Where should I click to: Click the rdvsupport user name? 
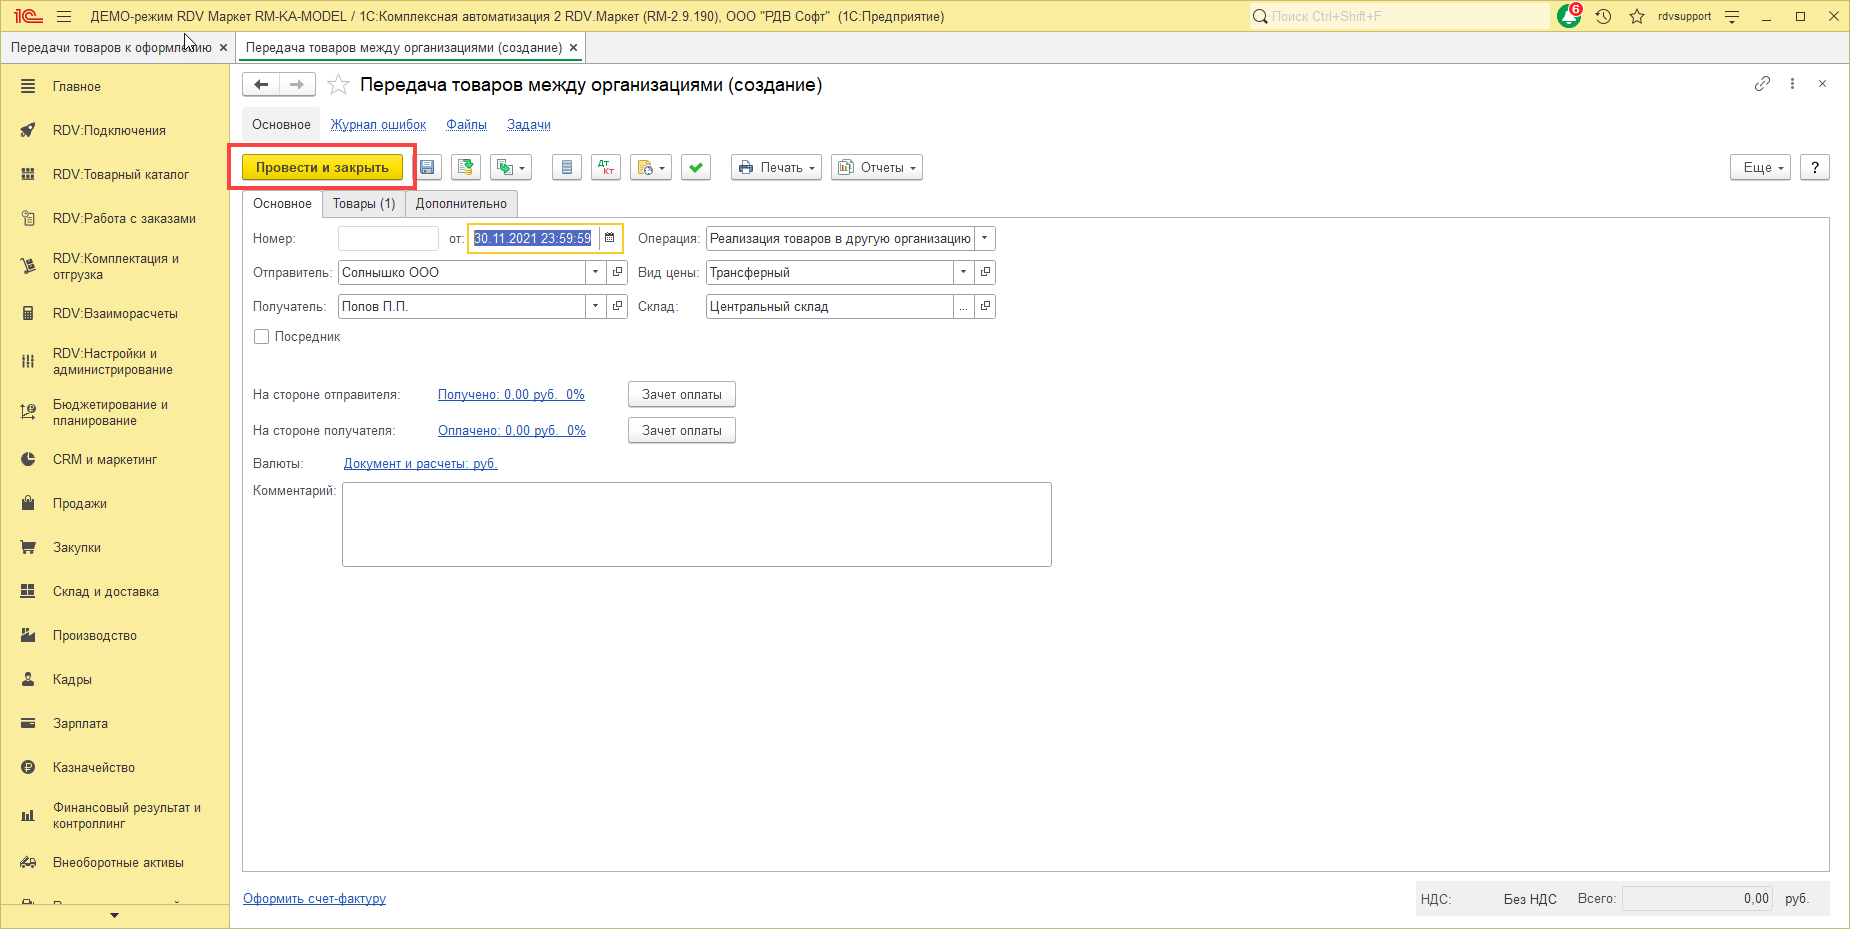1685,16
